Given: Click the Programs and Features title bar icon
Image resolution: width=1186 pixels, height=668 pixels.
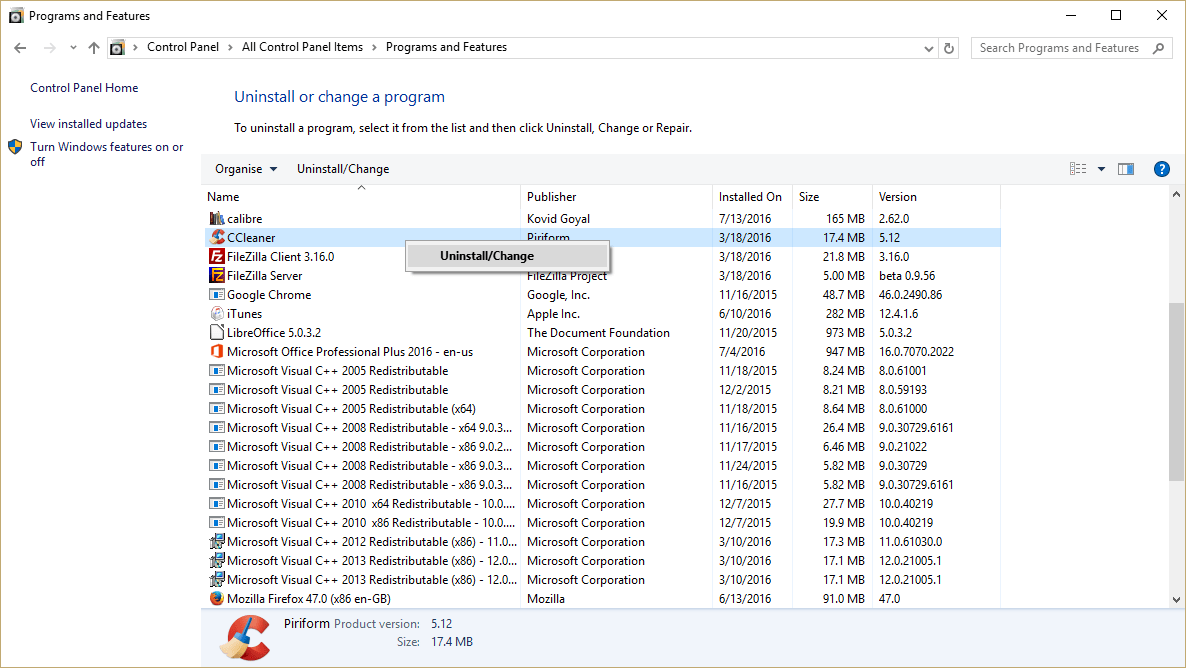Looking at the screenshot, I should coord(15,16).
